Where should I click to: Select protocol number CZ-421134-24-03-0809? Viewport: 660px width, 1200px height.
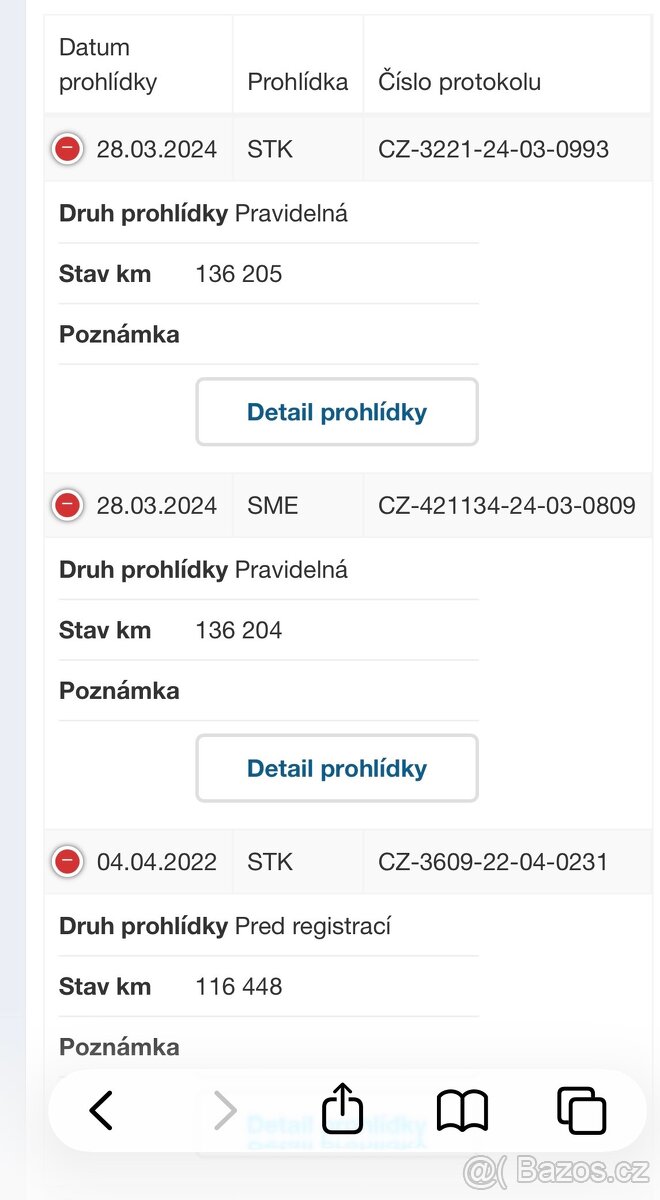point(506,506)
